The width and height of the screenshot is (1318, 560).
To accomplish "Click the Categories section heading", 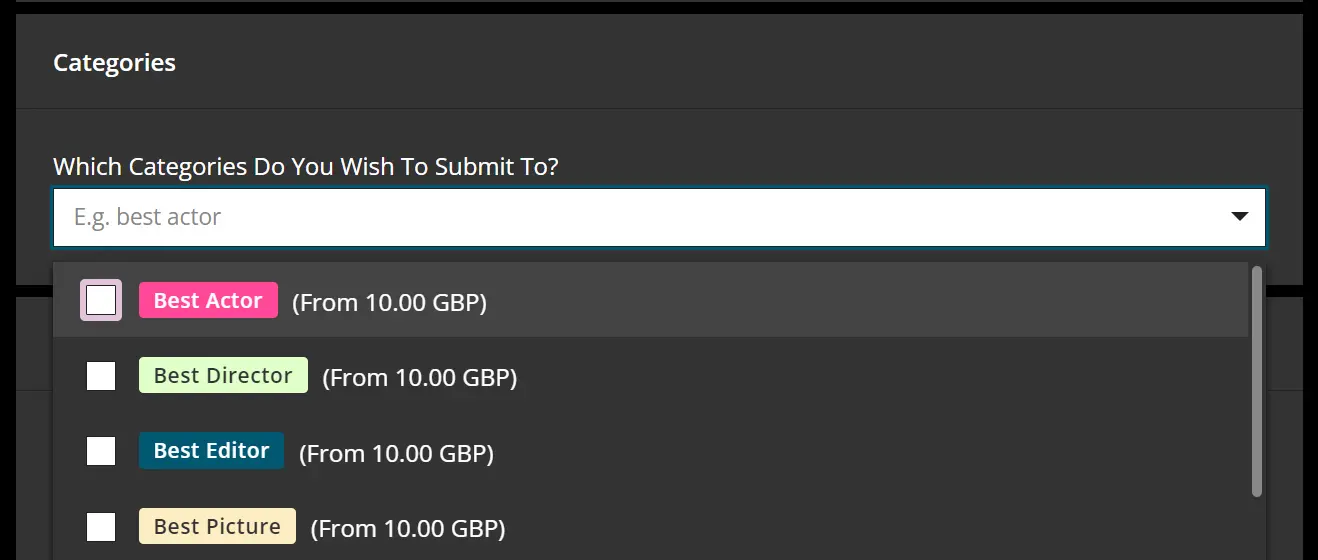I will pos(114,62).
